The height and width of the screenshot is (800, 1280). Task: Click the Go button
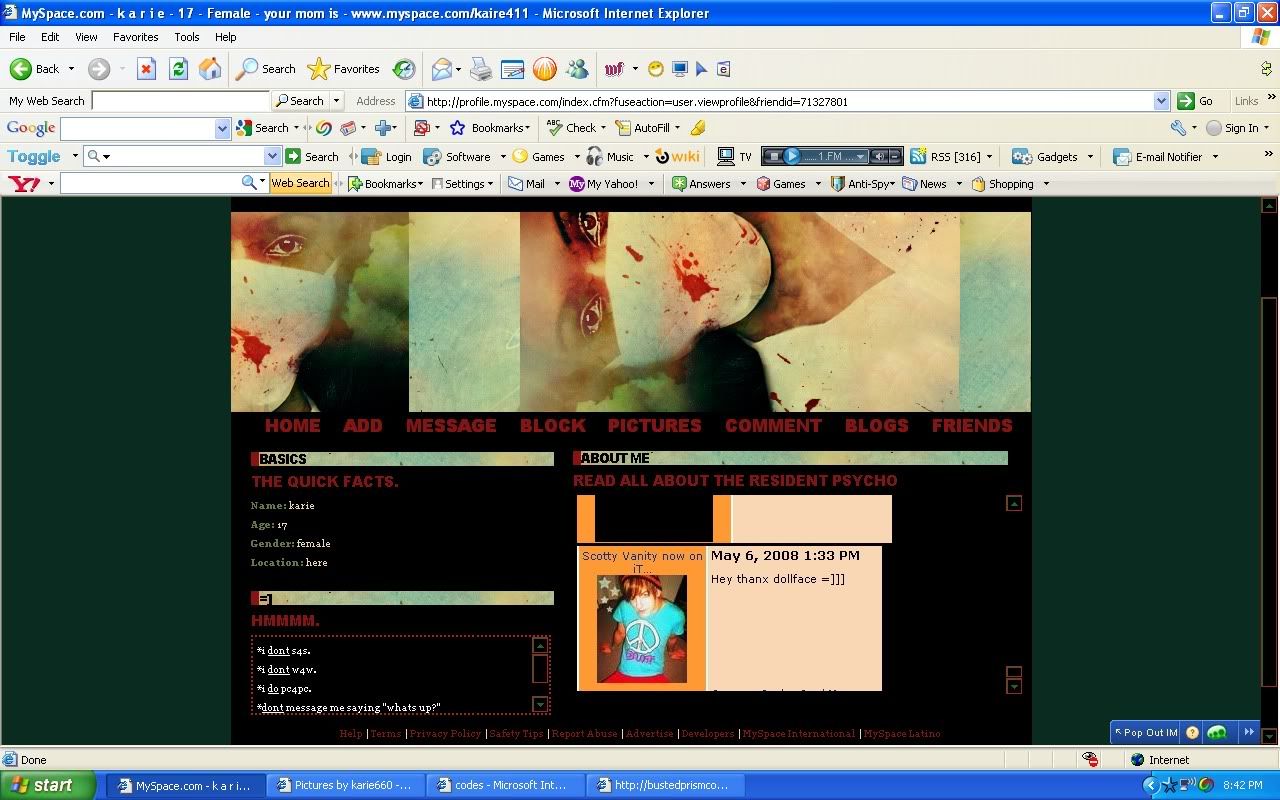(1196, 101)
